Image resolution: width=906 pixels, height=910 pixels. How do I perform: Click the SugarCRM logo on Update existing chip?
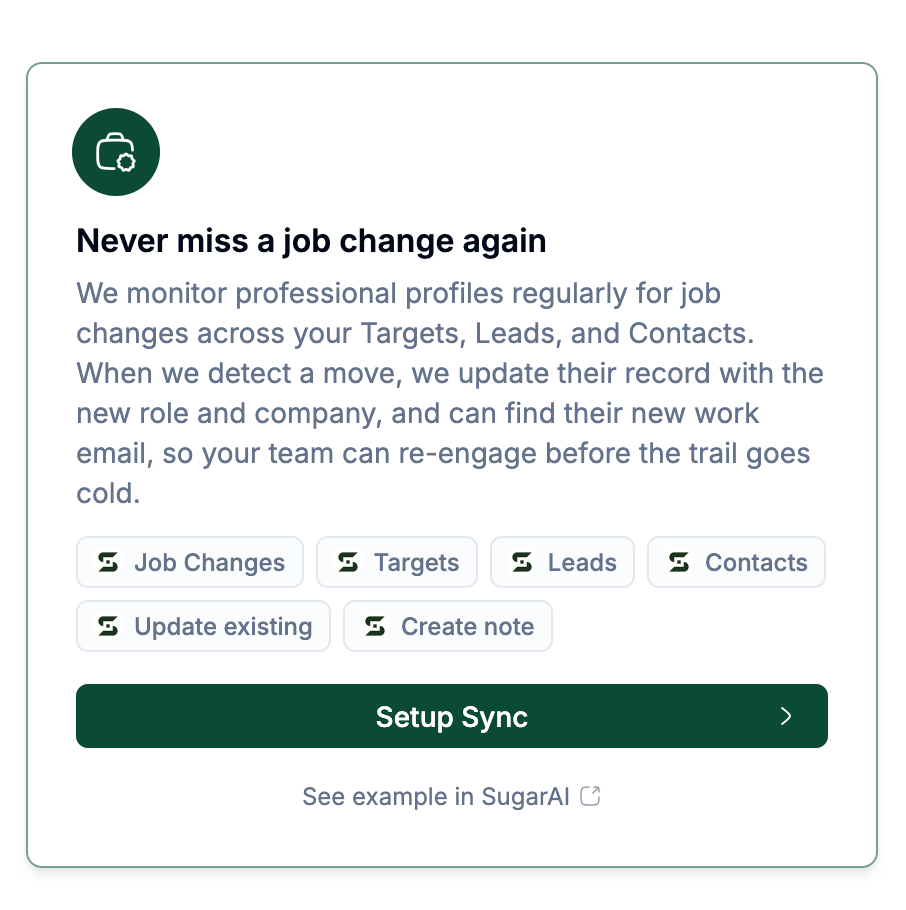[x=108, y=626]
